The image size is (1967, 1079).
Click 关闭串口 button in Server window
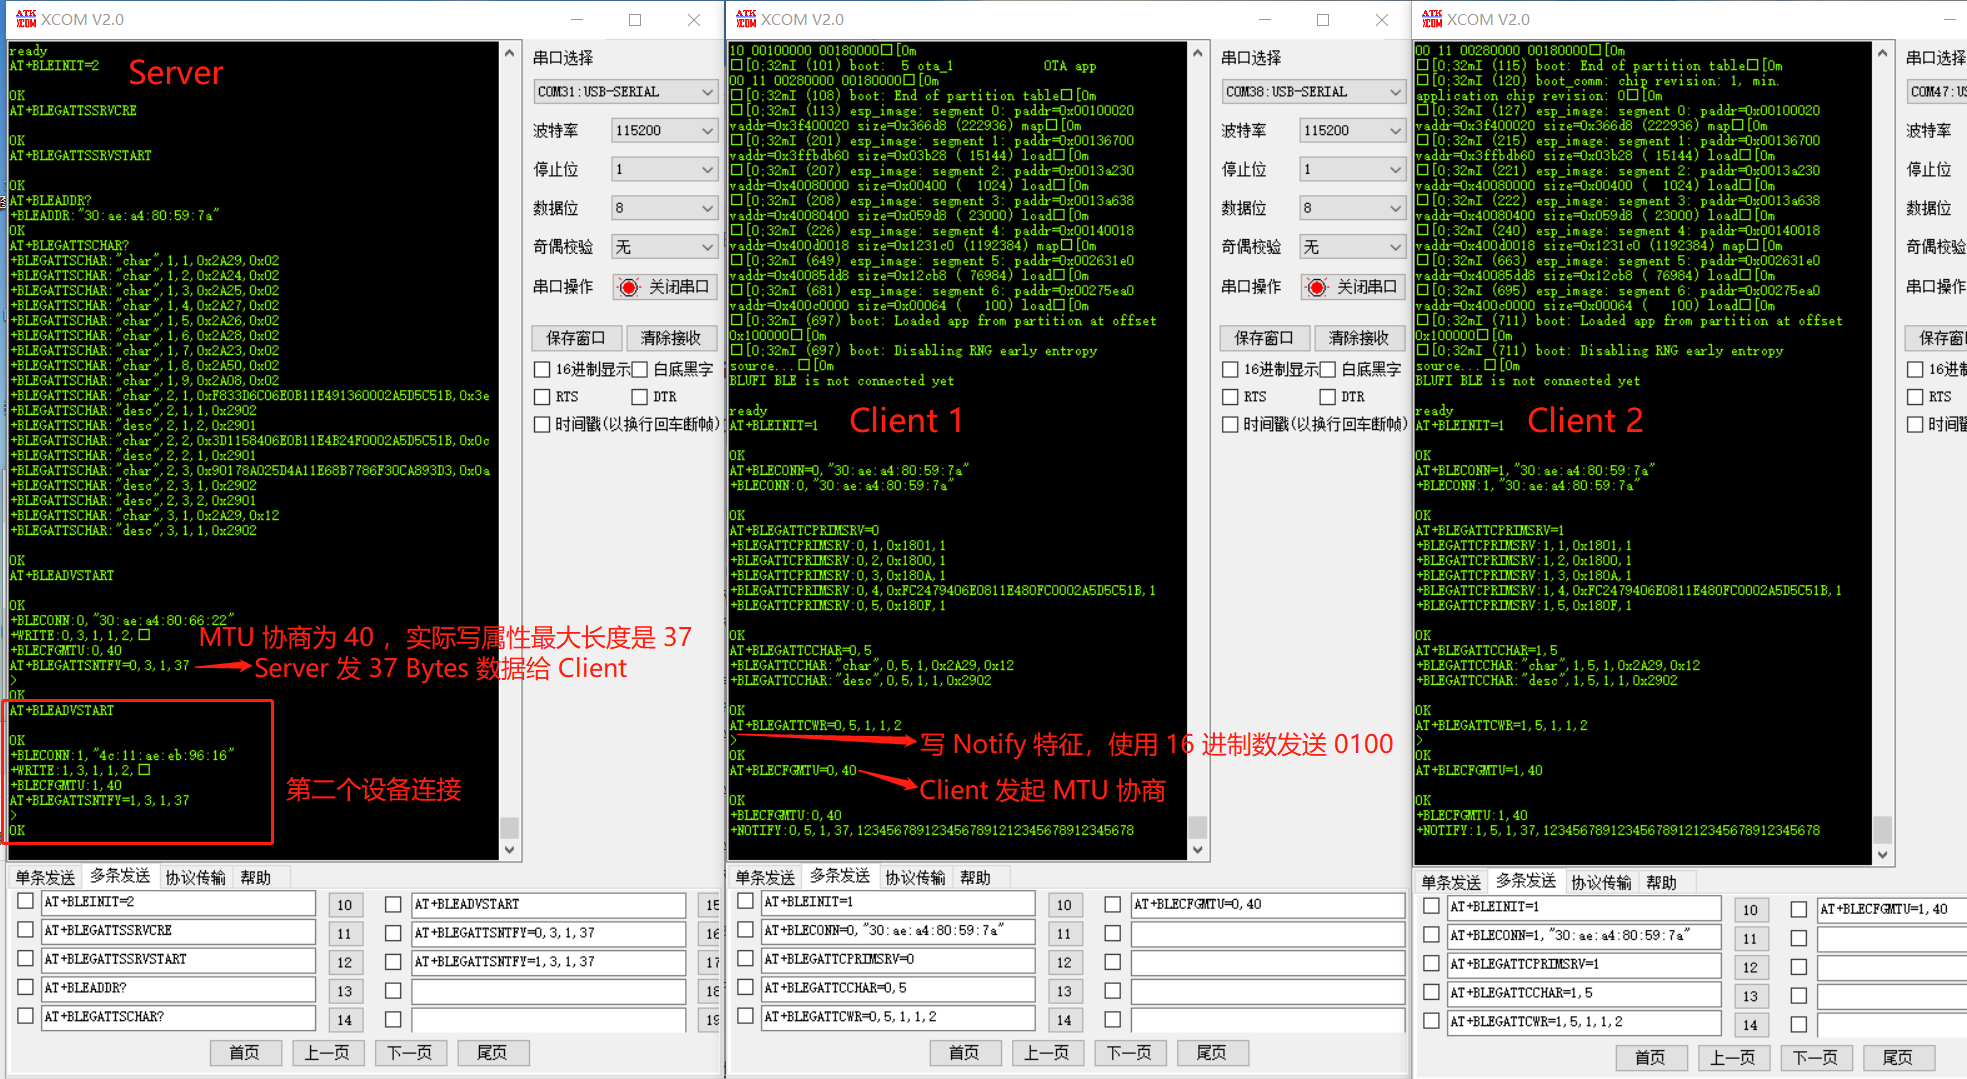coord(664,287)
